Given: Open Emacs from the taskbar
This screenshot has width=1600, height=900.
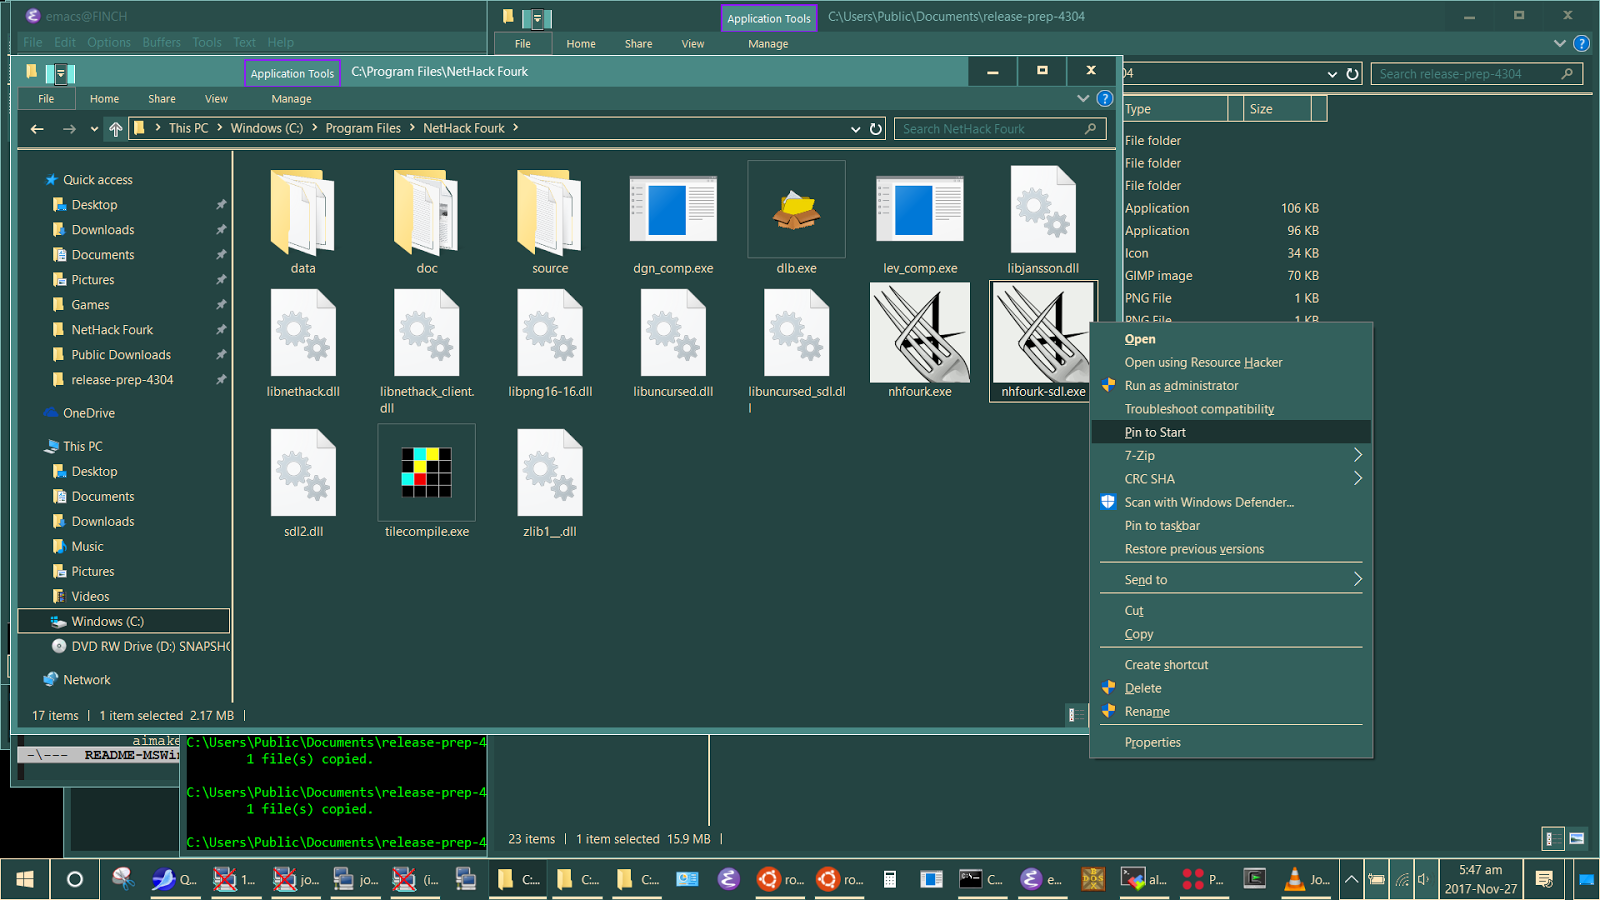Looking at the screenshot, I should point(1033,879).
